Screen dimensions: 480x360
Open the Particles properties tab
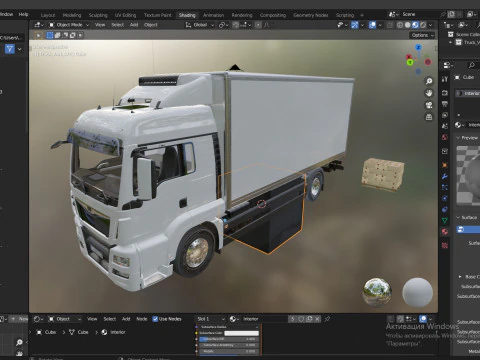click(x=445, y=187)
